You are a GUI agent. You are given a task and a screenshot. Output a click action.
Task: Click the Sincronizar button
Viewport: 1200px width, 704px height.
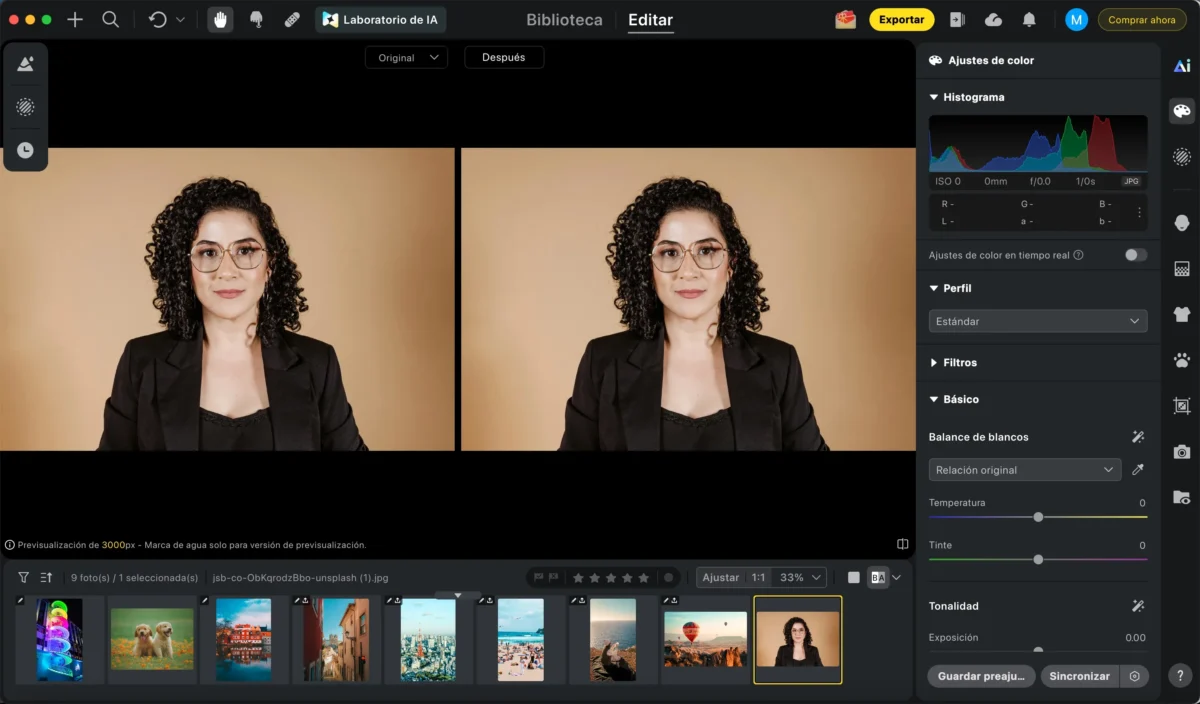click(1079, 676)
